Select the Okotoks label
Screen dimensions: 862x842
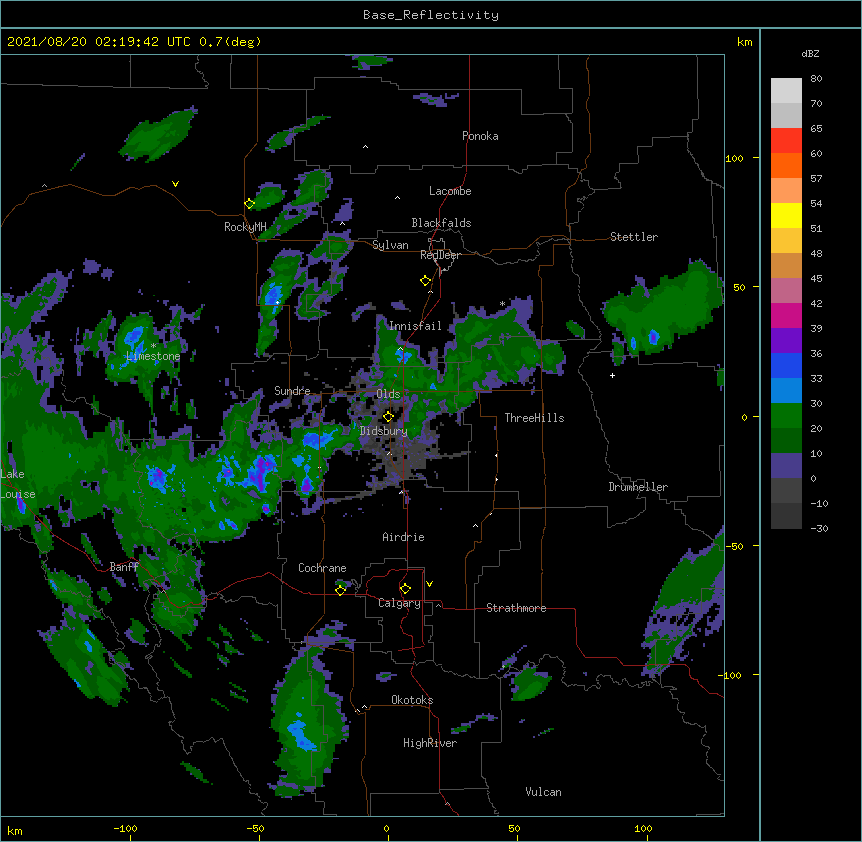point(412,700)
